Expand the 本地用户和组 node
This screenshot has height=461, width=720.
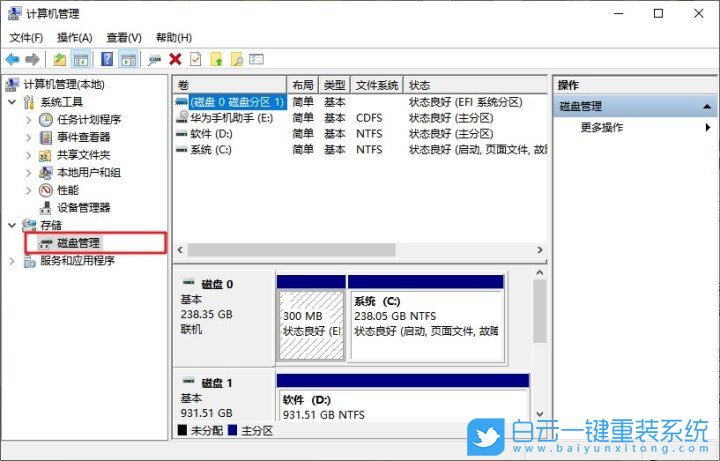[28, 173]
